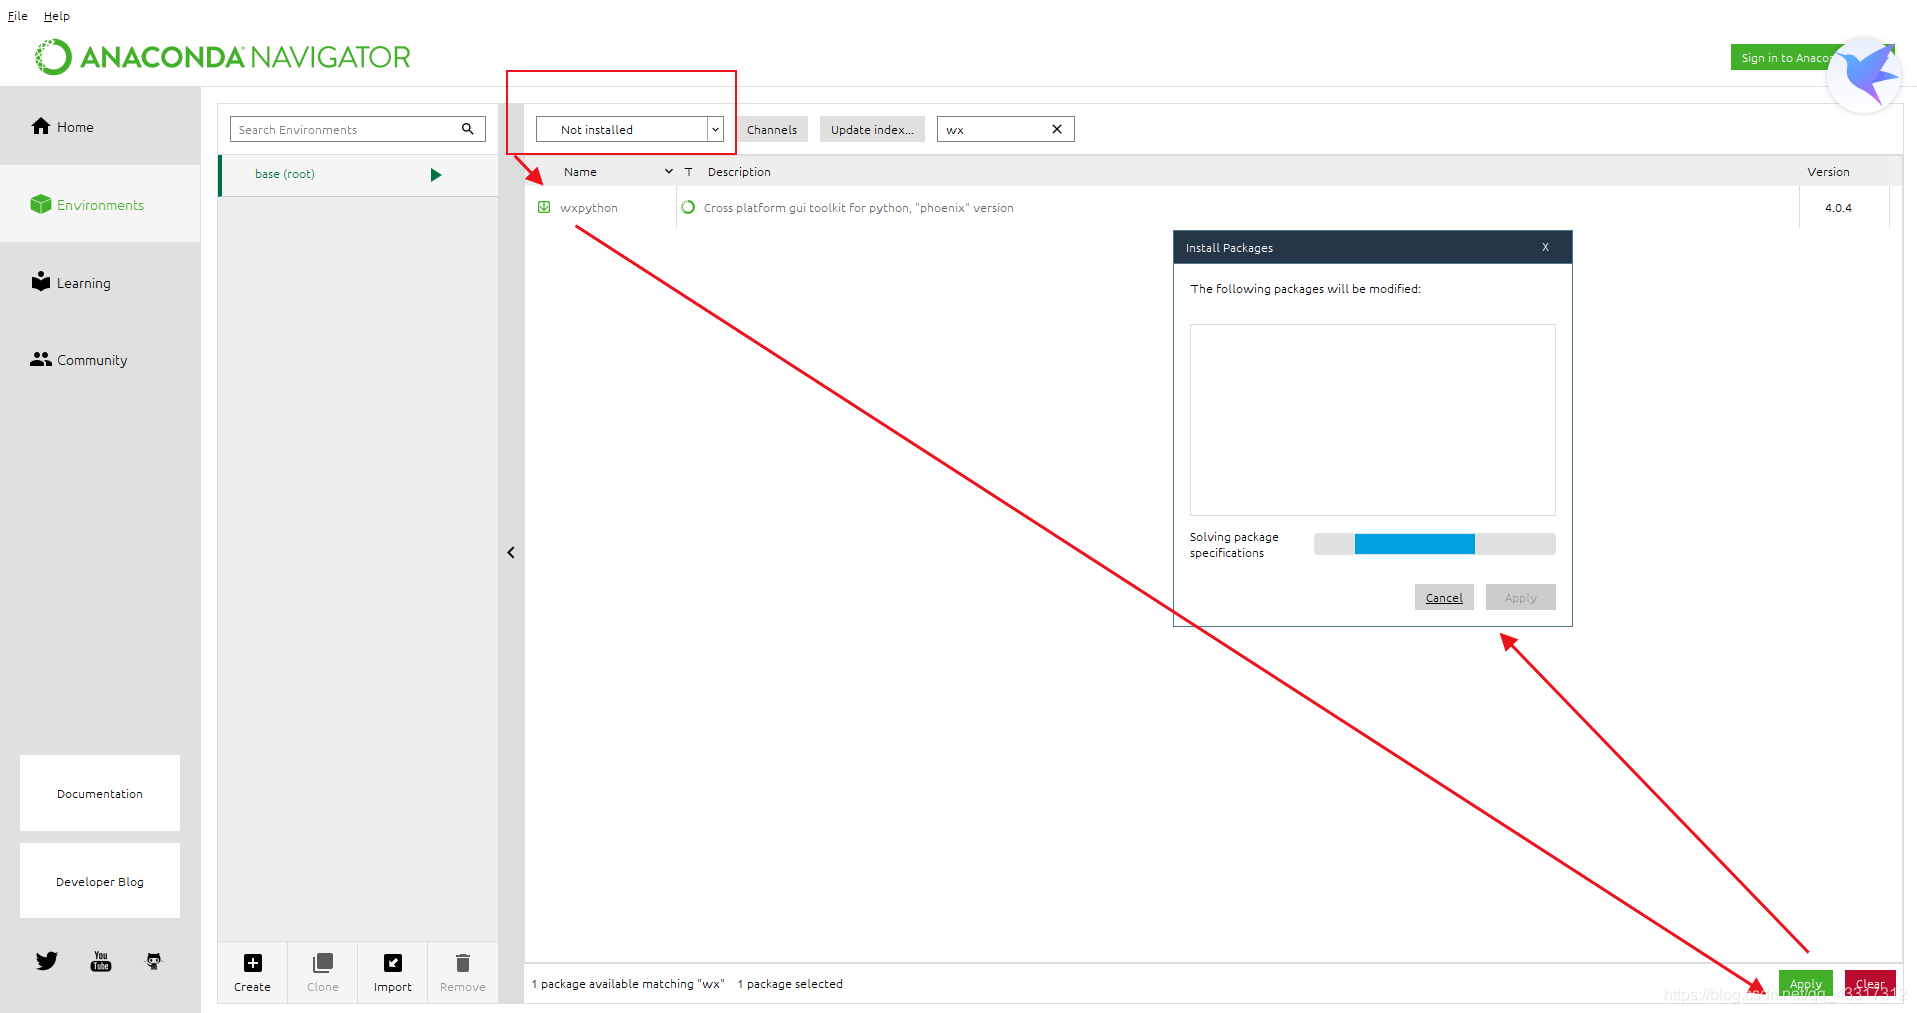Close the Install Packages dialog

(1545, 247)
